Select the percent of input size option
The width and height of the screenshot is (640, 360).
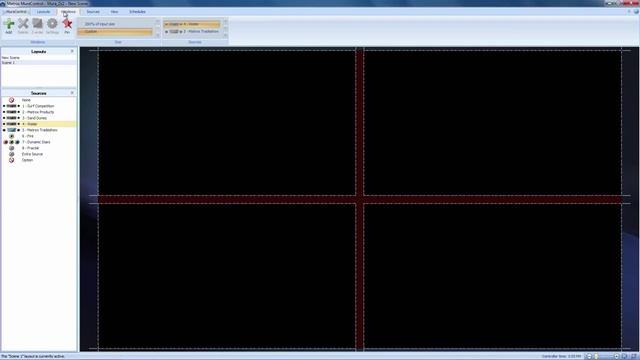pyautogui.click(x=116, y=24)
